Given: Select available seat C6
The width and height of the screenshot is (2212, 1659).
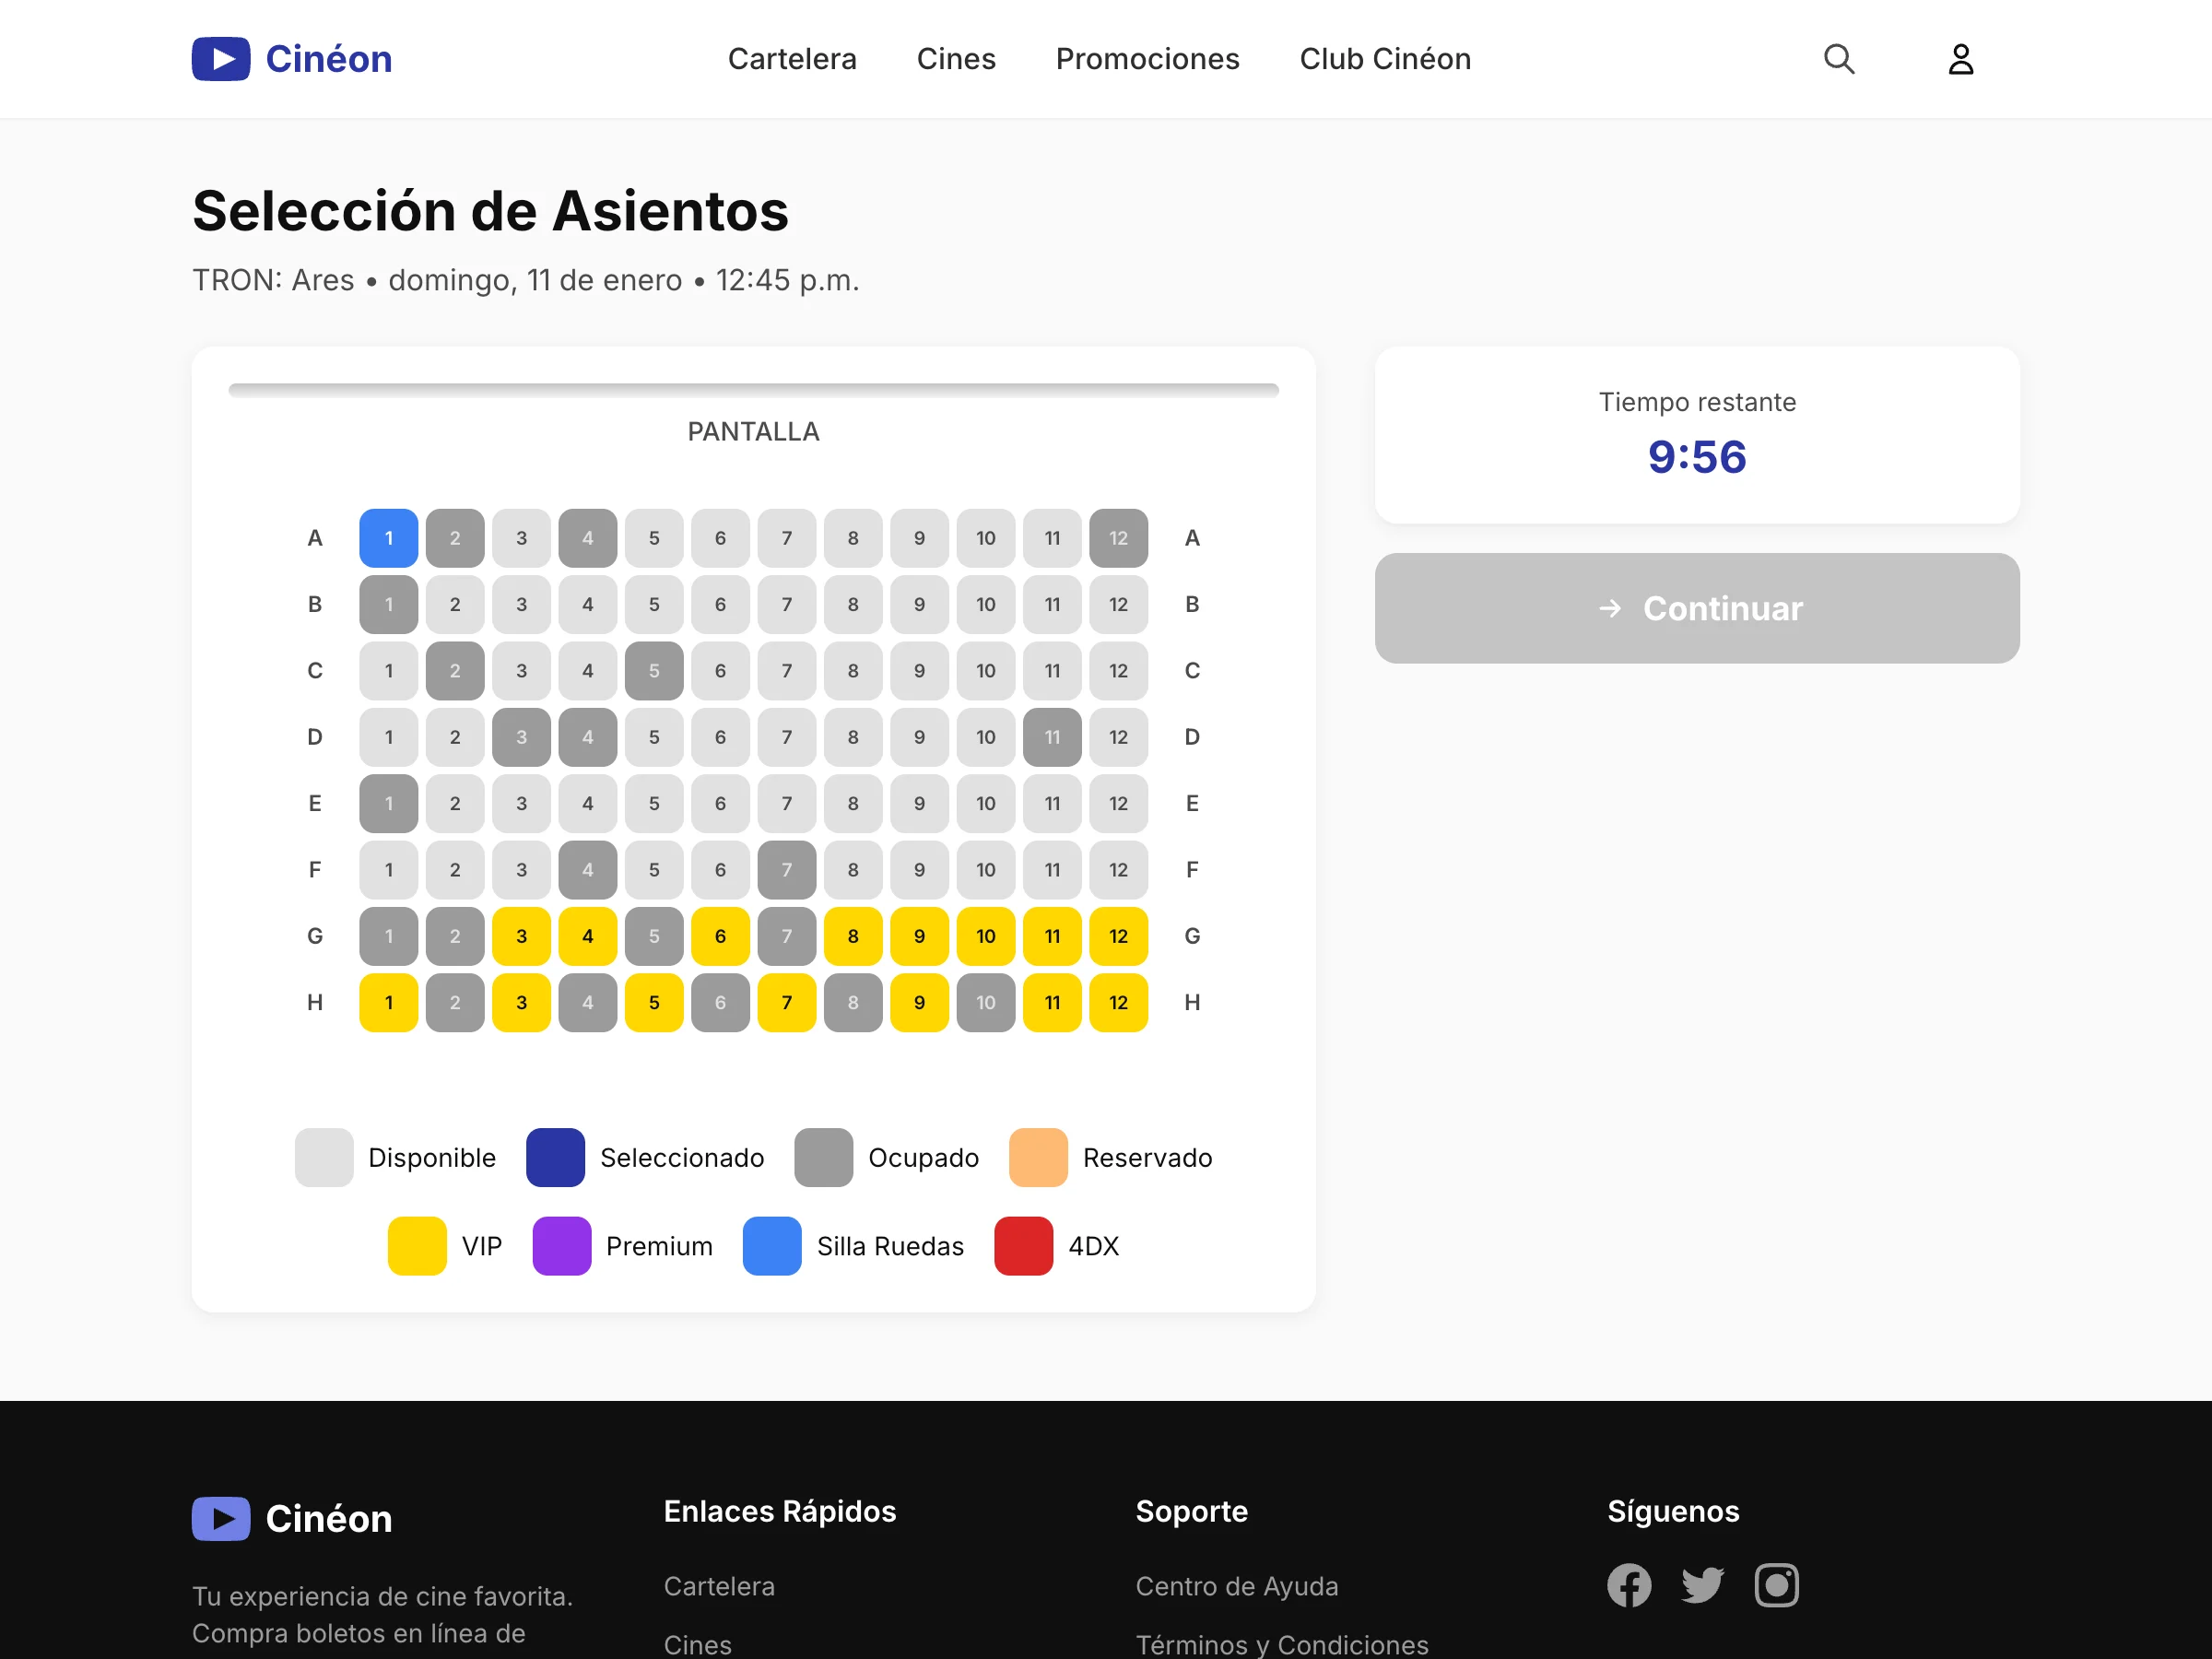Looking at the screenshot, I should pos(720,671).
